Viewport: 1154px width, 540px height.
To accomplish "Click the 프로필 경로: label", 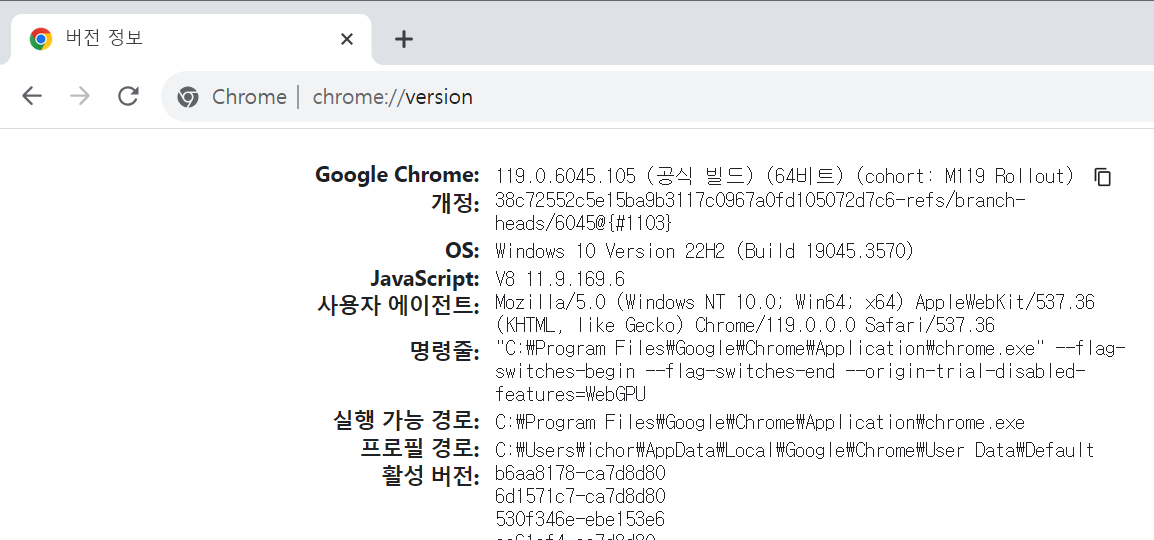I will coord(420,448).
